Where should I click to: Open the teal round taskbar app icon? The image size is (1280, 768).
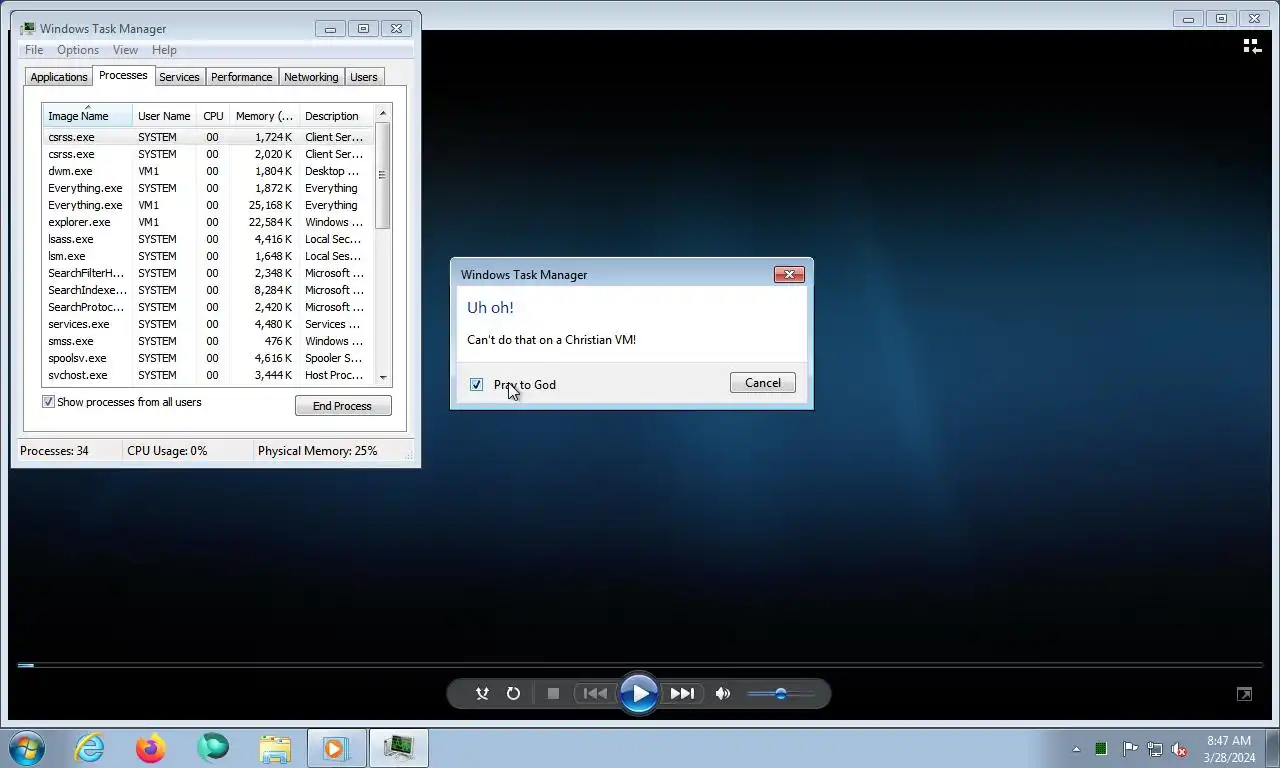[x=213, y=747]
